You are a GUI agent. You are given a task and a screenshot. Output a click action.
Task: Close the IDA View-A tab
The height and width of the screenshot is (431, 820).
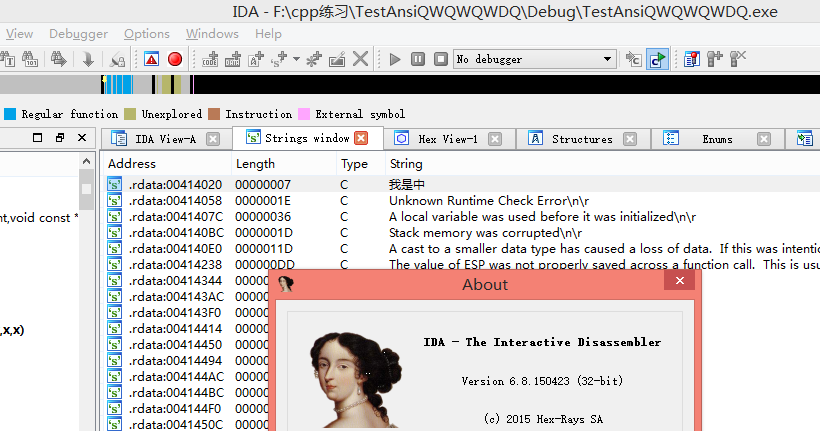point(213,139)
